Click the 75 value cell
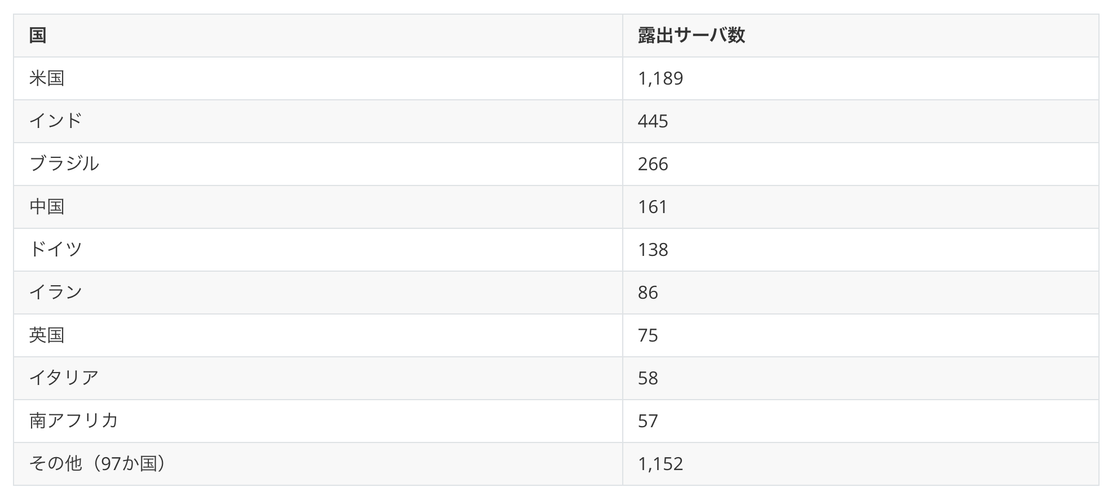Viewport: 1108px width, 500px height. (x=861, y=335)
